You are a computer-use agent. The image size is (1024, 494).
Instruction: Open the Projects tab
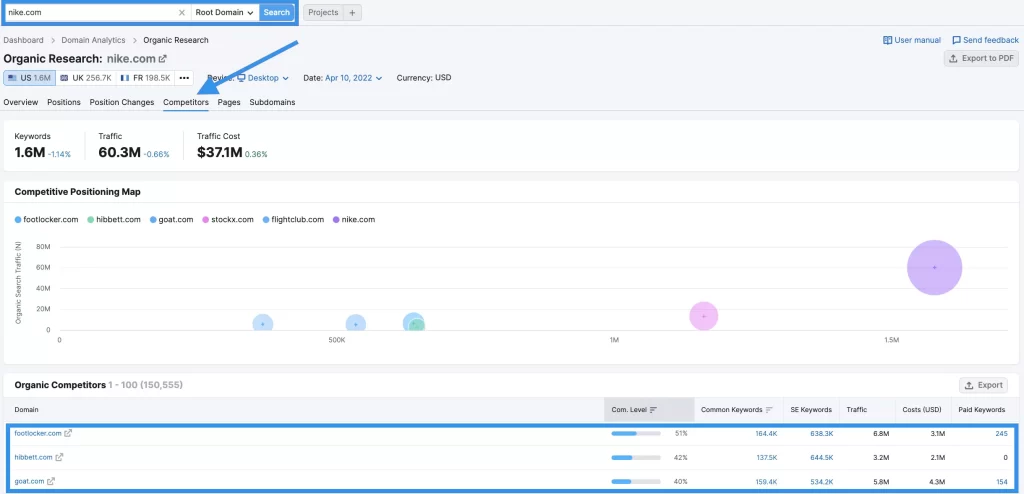[x=323, y=12]
